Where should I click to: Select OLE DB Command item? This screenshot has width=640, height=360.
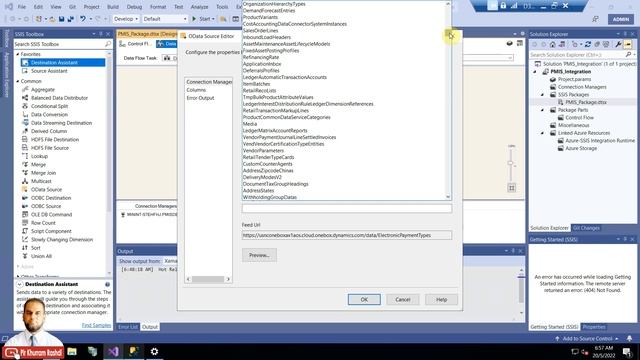[x=51, y=214]
